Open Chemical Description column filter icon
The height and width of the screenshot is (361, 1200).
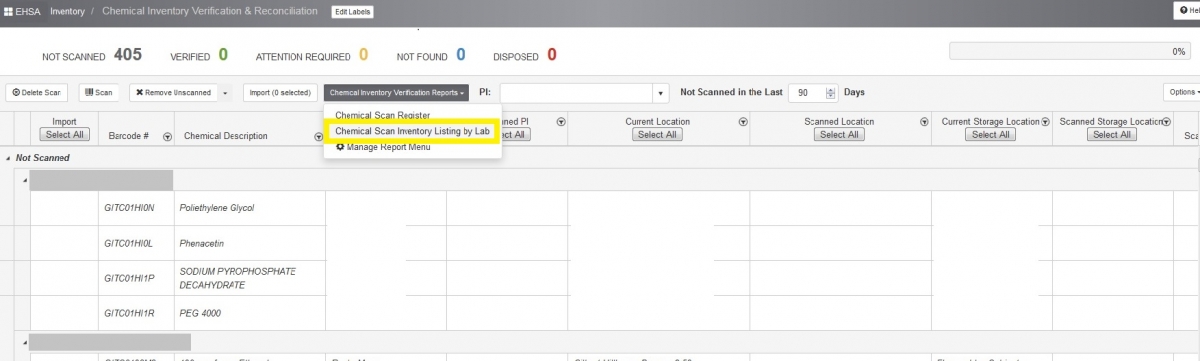point(319,137)
